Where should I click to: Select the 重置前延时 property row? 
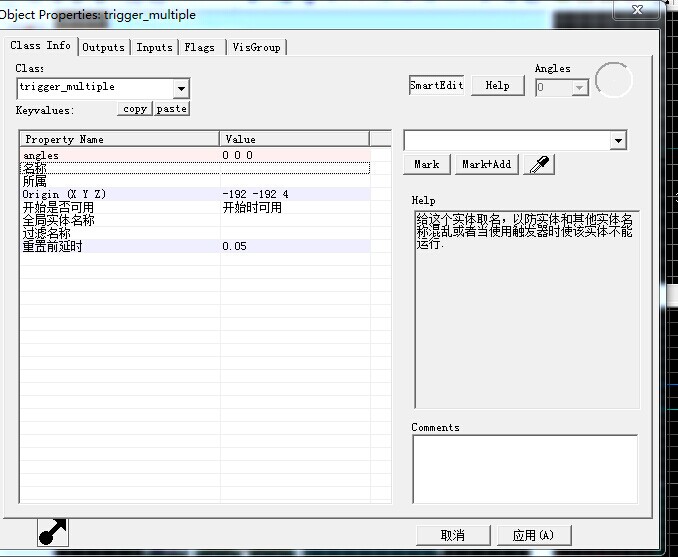195,246
